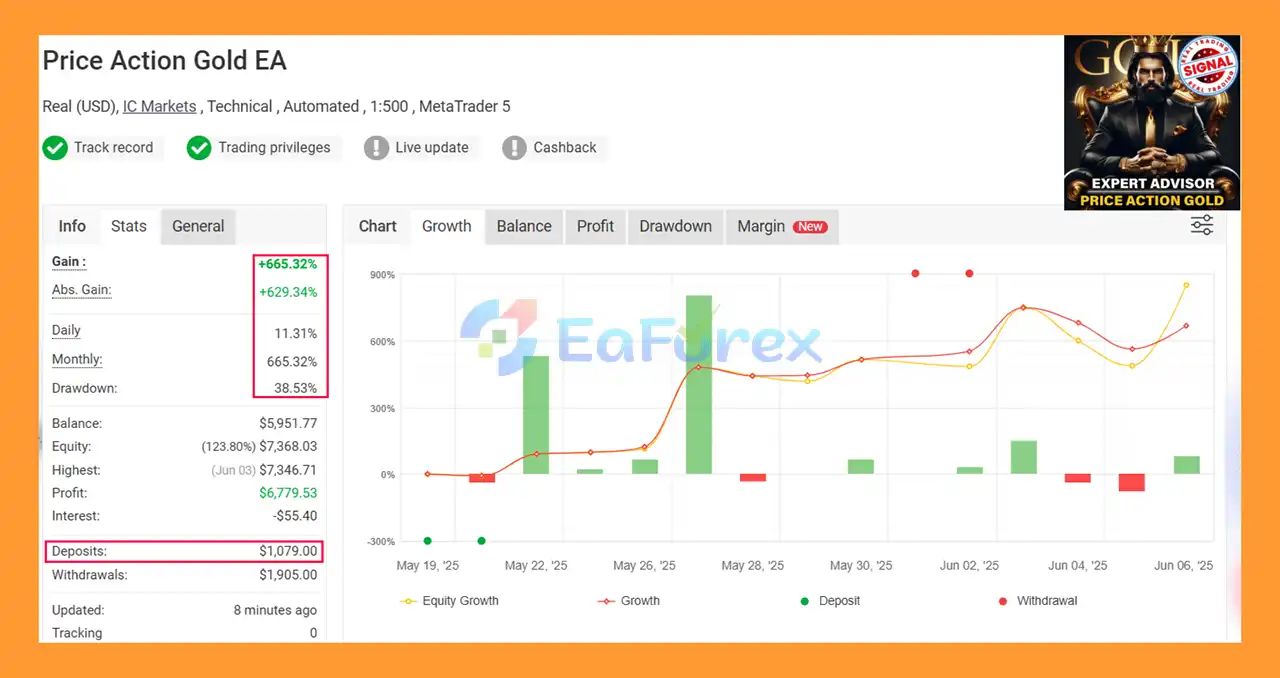Click the Trading privileges green checkmark icon
1280x678 pixels.
[x=199, y=148]
